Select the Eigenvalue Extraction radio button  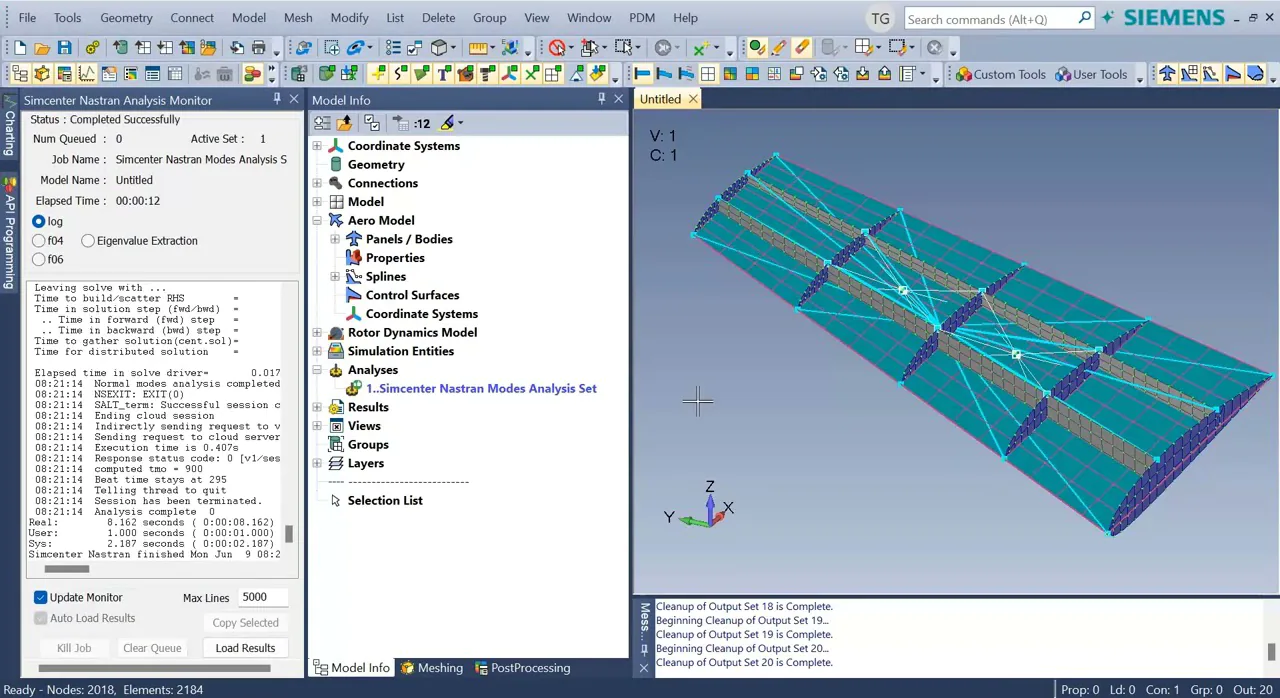click(x=88, y=240)
